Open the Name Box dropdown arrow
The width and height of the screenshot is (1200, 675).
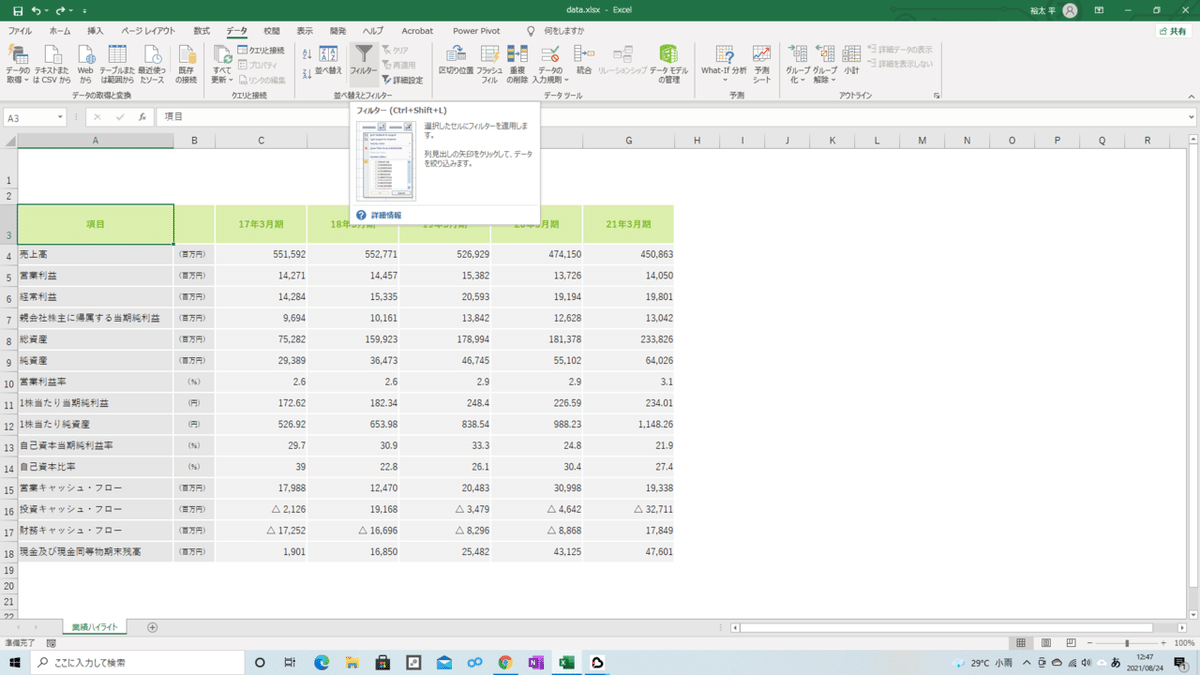click(61, 117)
